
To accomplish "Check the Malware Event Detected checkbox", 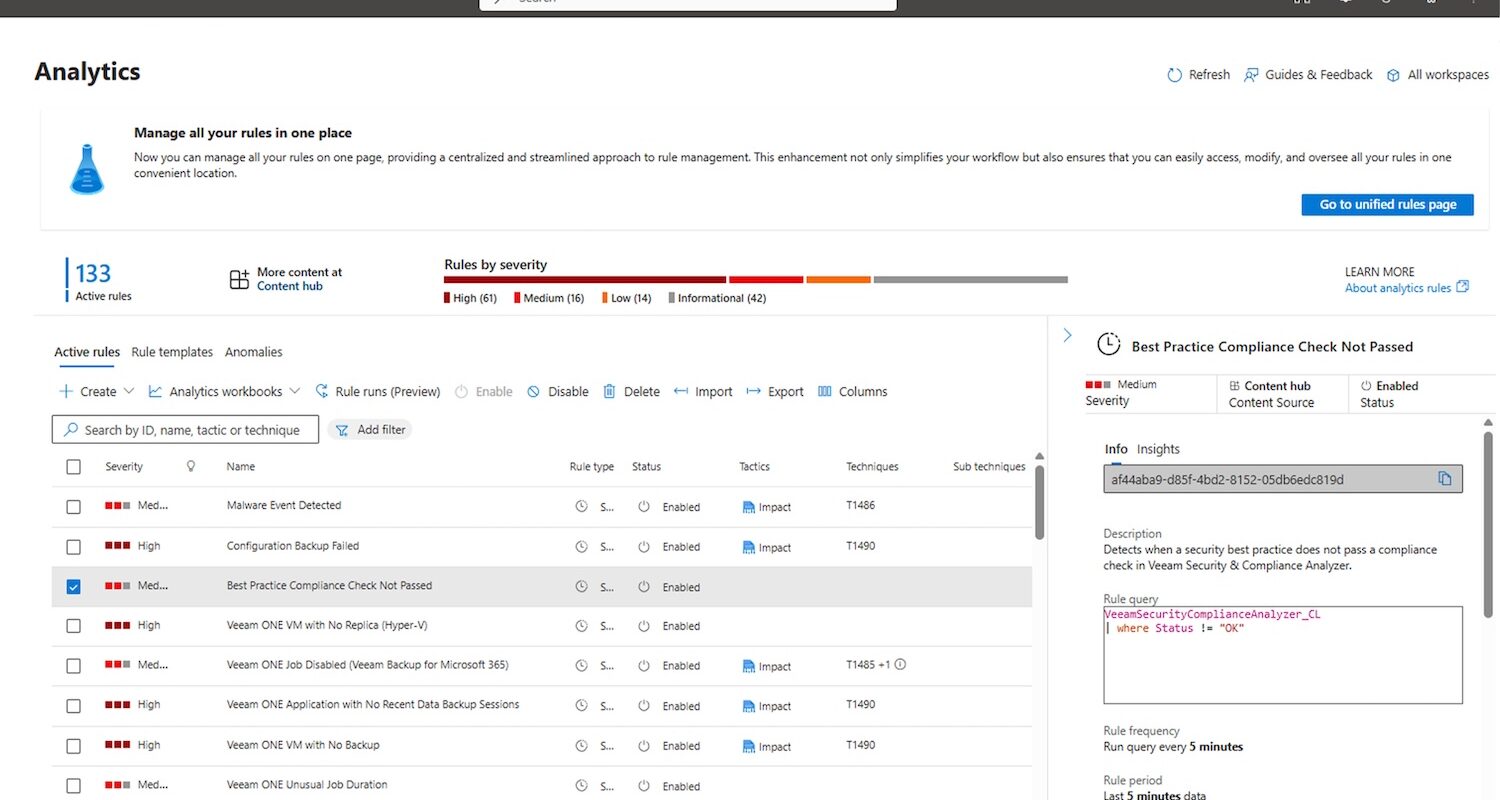I will click(x=73, y=507).
